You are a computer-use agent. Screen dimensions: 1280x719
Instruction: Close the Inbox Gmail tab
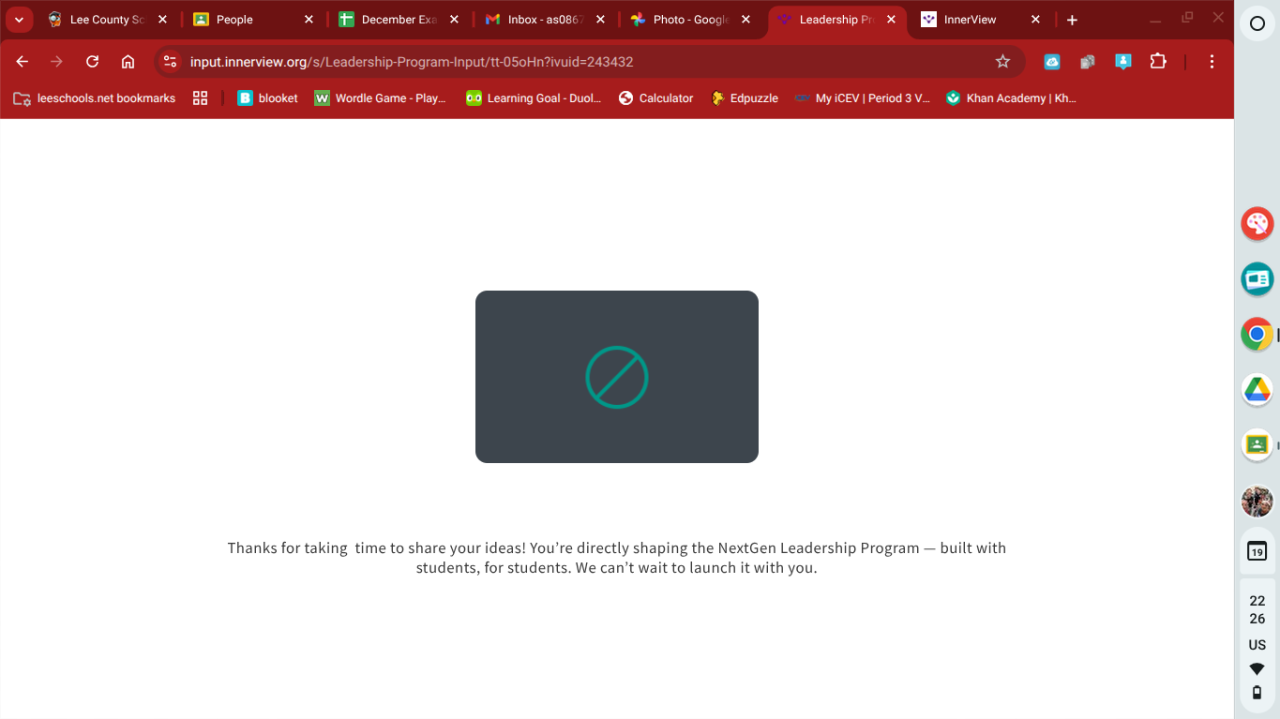click(x=600, y=19)
